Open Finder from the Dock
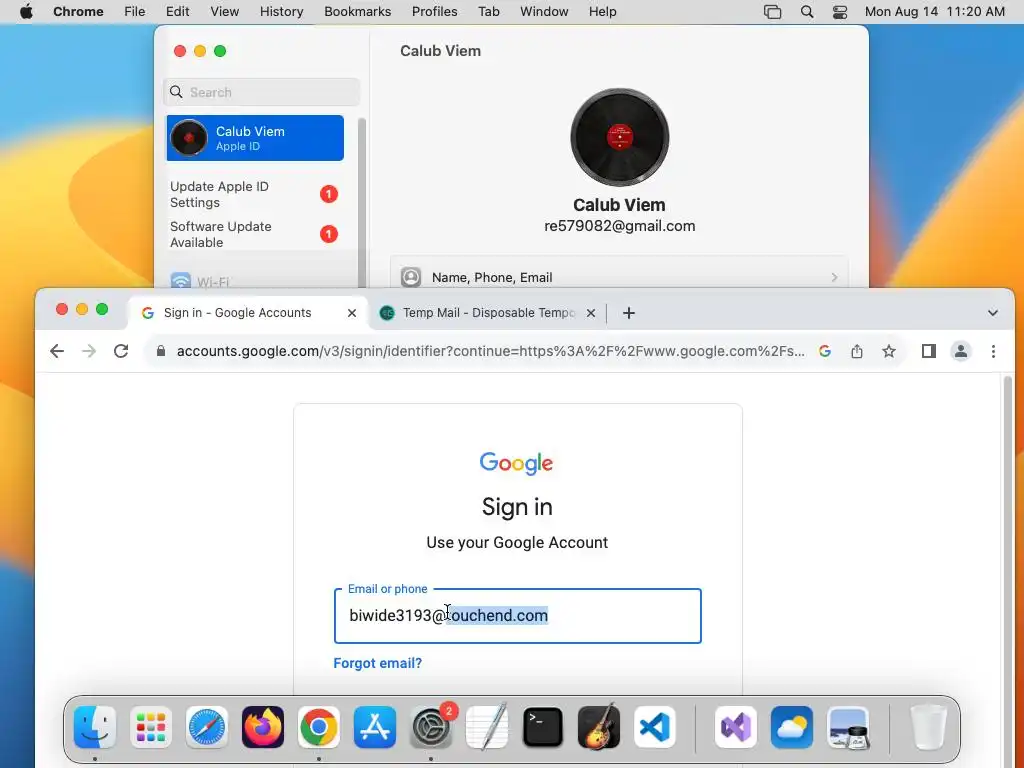1024x768 pixels. click(x=95, y=727)
